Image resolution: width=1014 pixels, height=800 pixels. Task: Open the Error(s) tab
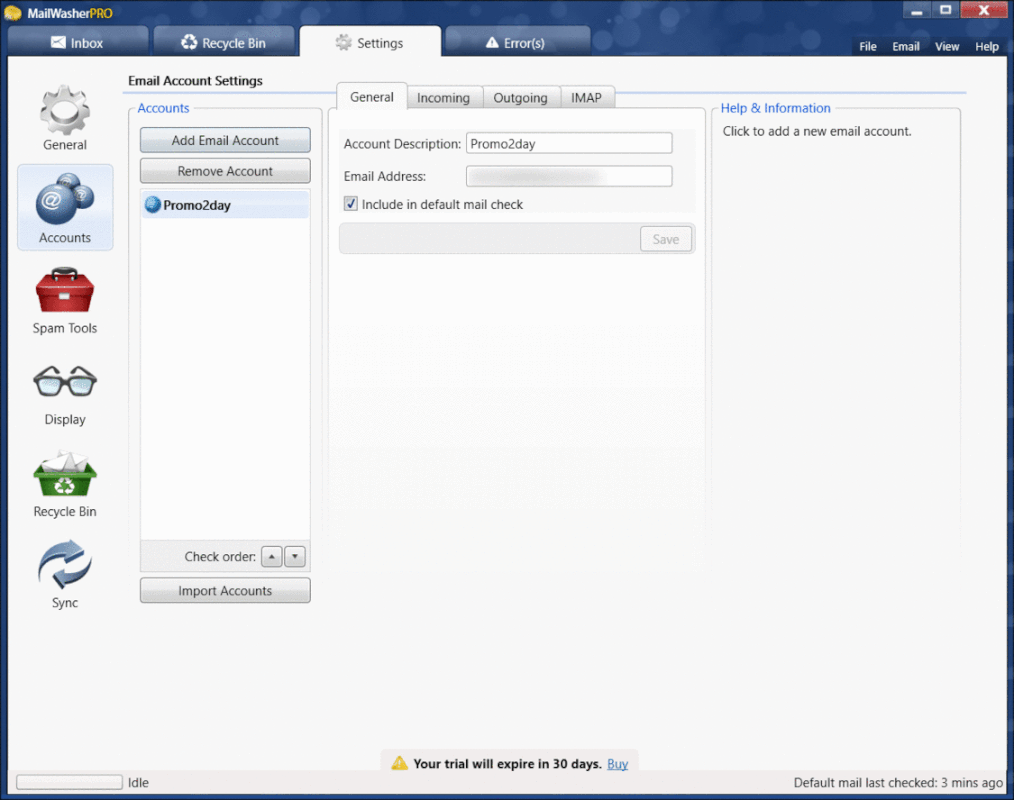[517, 43]
